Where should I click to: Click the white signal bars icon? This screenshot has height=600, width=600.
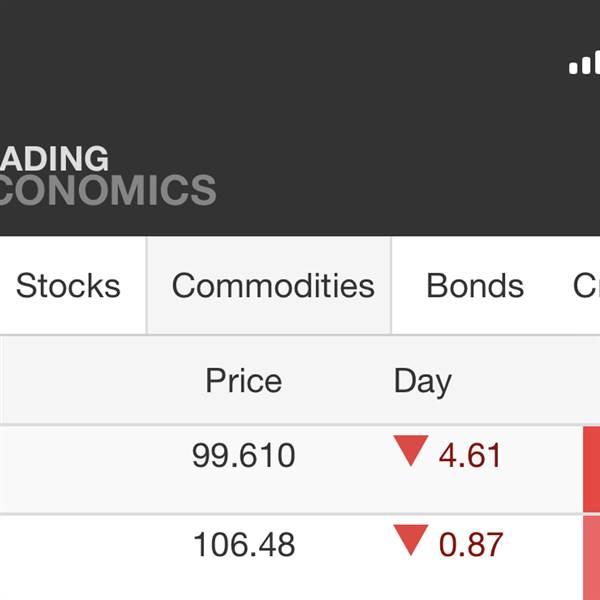tap(584, 62)
